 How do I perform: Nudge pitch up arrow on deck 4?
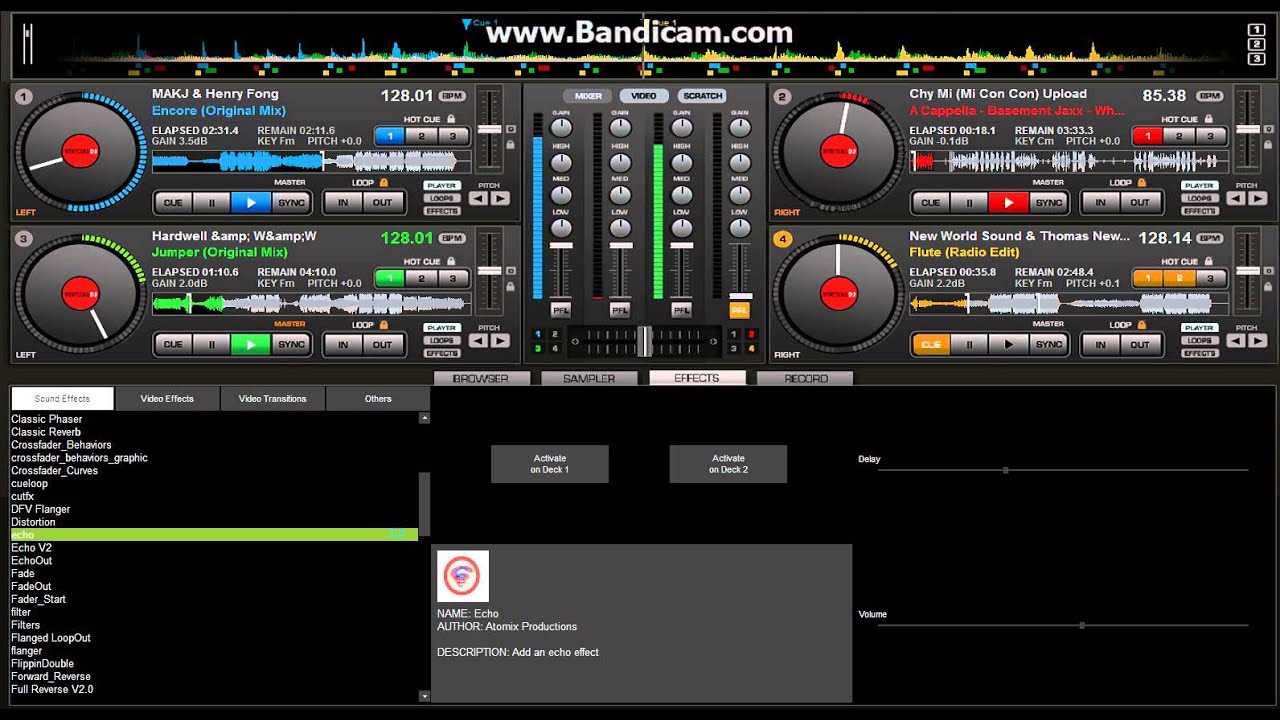(1256, 340)
